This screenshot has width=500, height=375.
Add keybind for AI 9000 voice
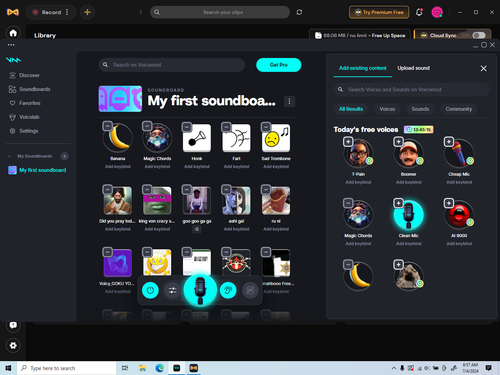[459, 244]
